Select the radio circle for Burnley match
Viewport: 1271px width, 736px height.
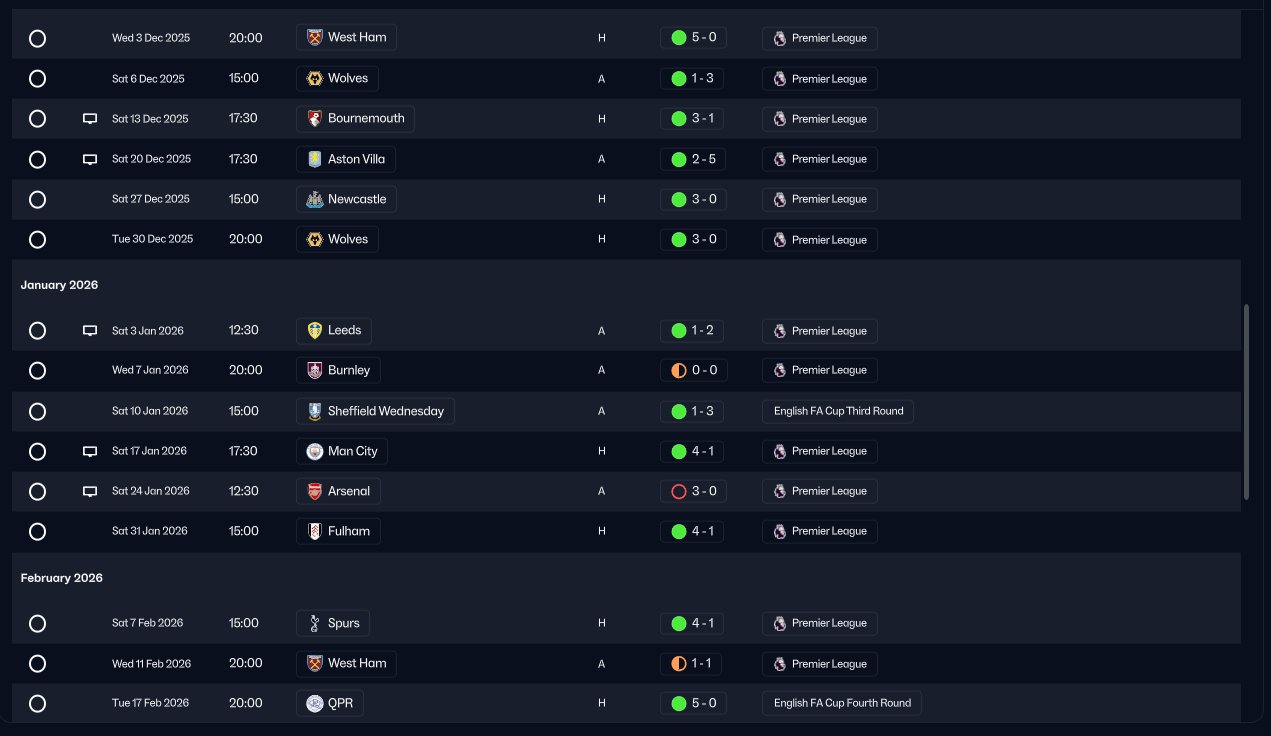click(37, 371)
